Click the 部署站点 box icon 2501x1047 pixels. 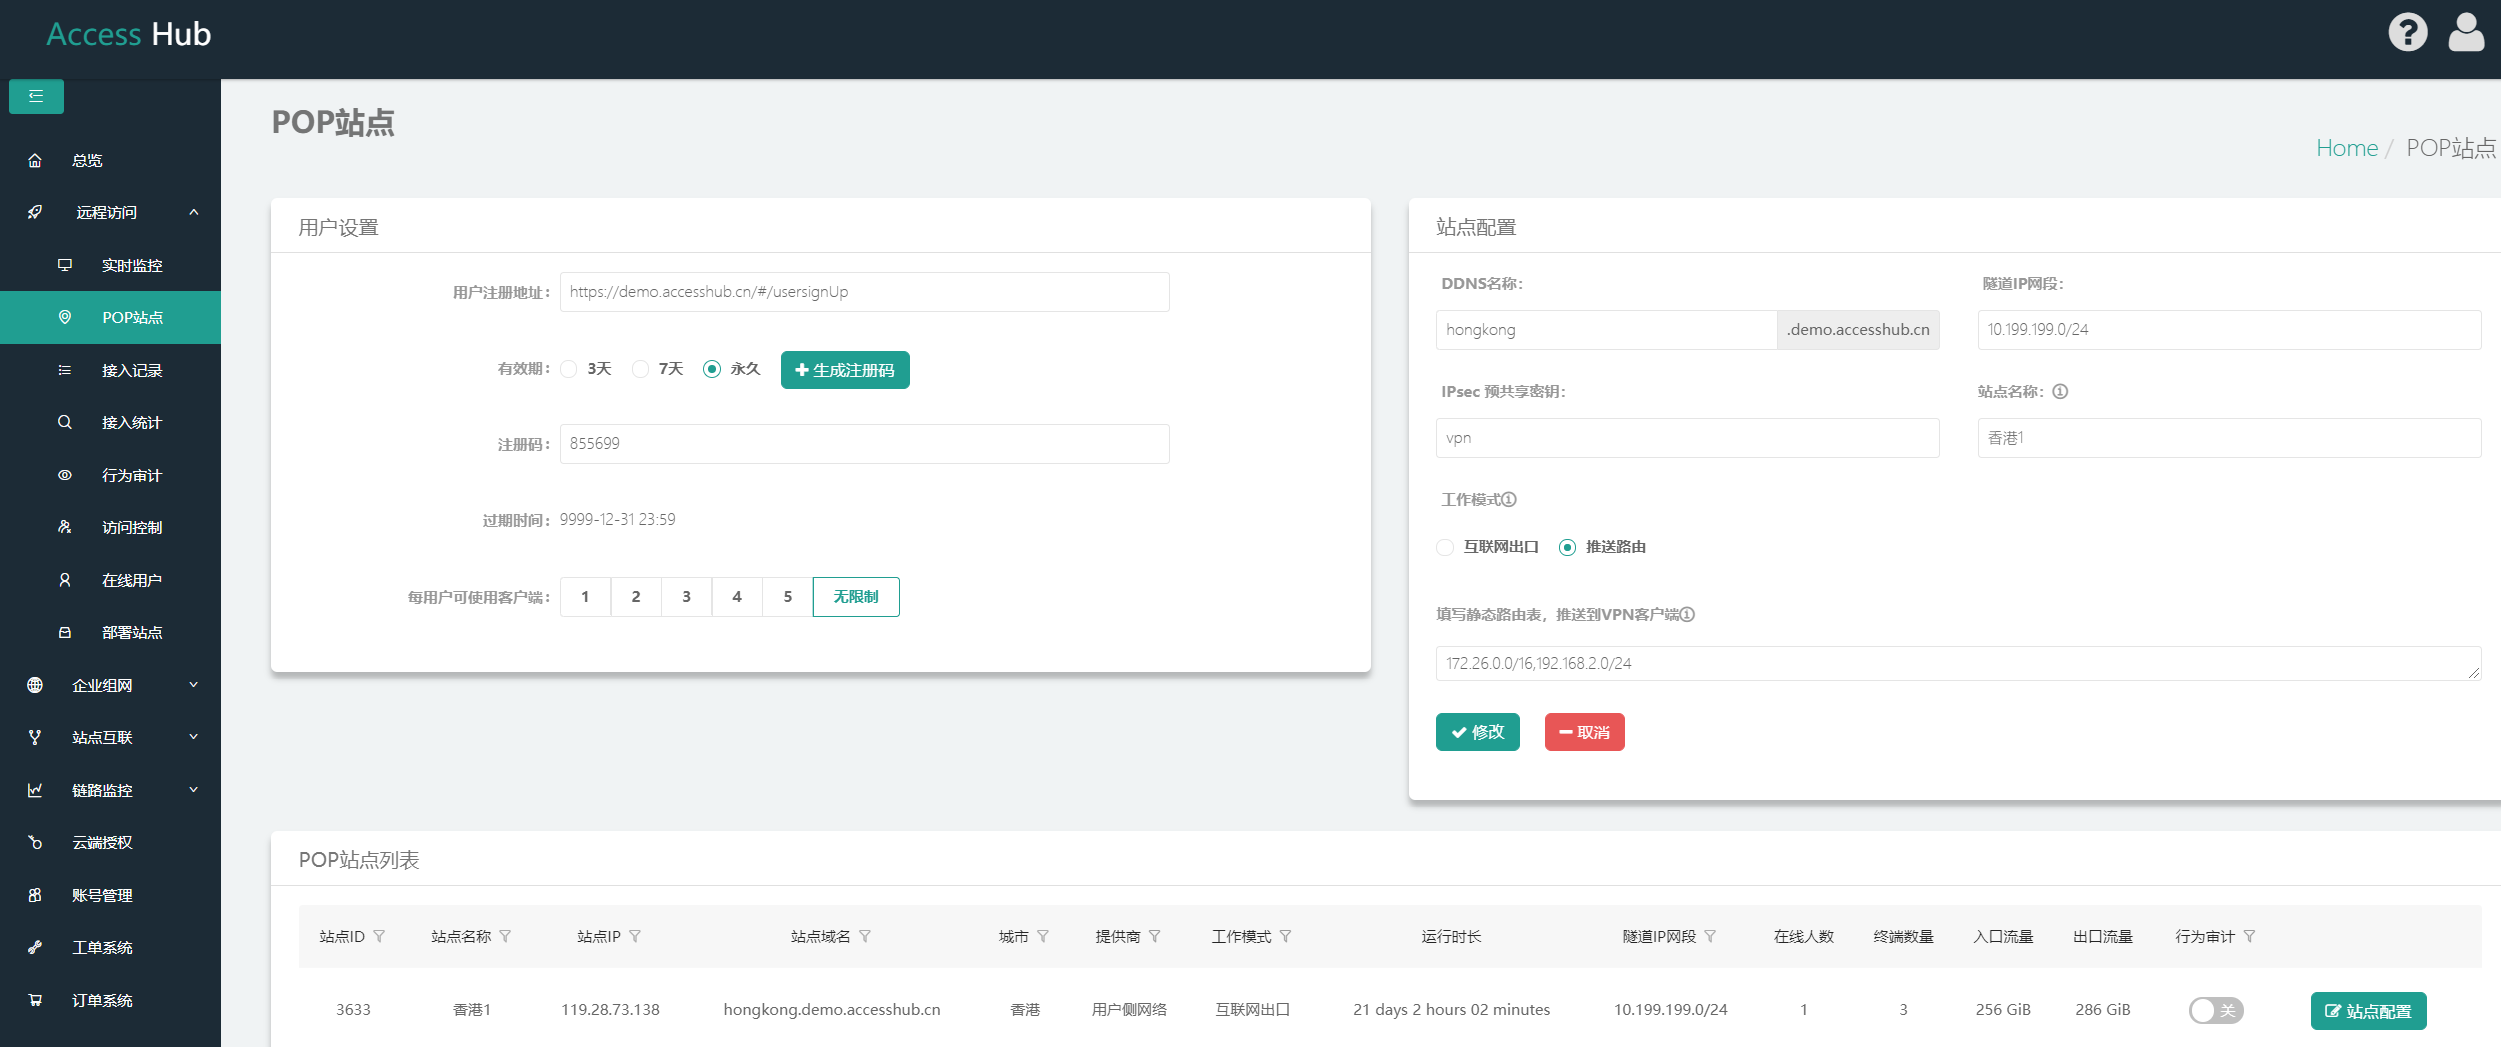point(65,632)
